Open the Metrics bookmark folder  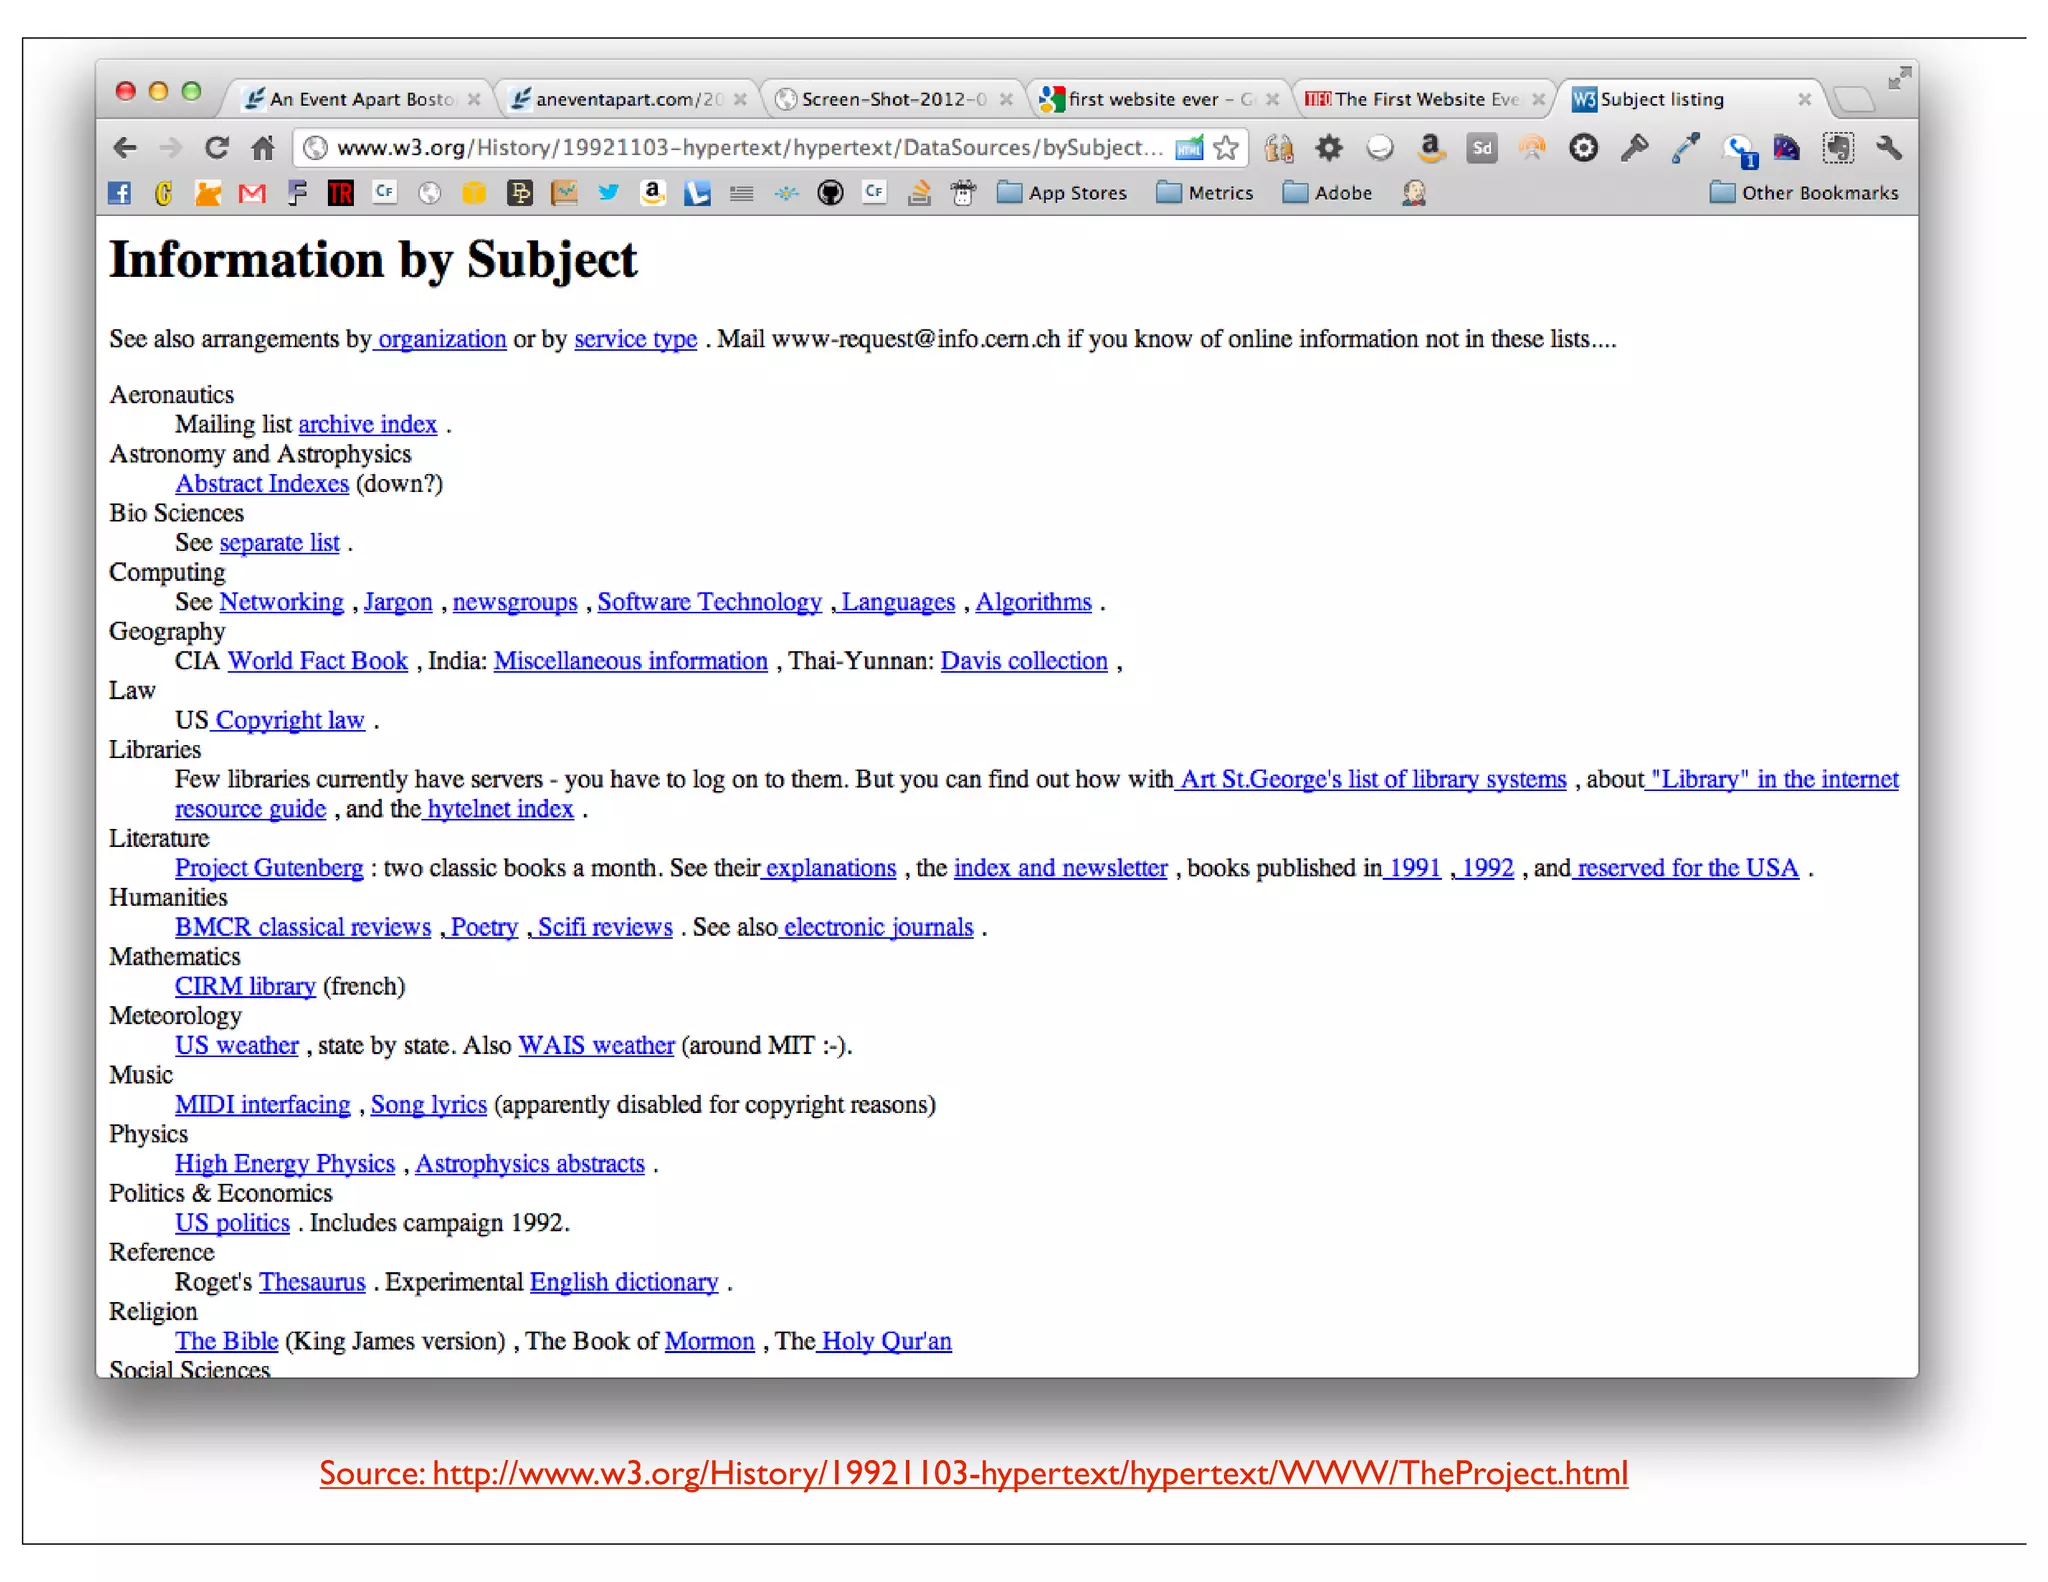point(1204,193)
